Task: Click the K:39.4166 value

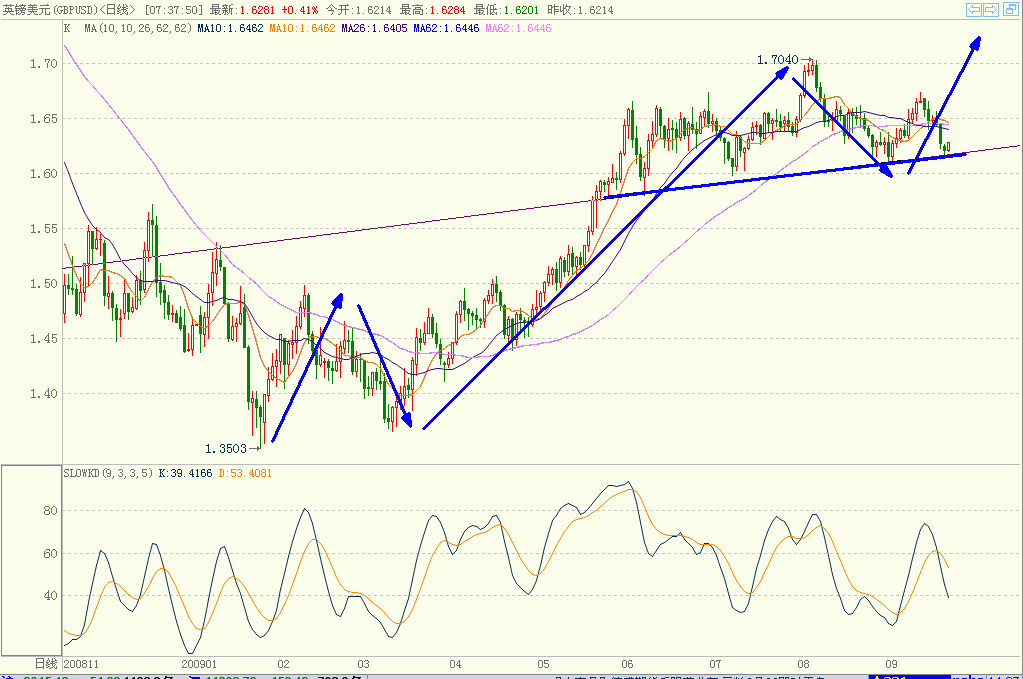Action: pyautogui.click(x=185, y=473)
